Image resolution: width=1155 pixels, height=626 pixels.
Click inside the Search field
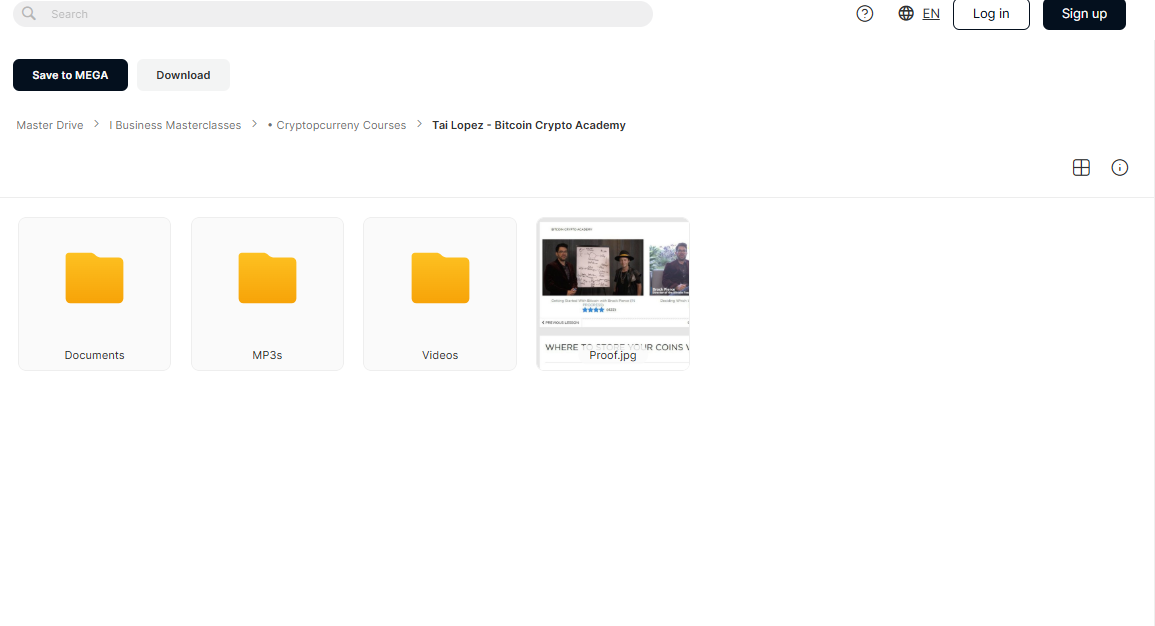click(333, 14)
